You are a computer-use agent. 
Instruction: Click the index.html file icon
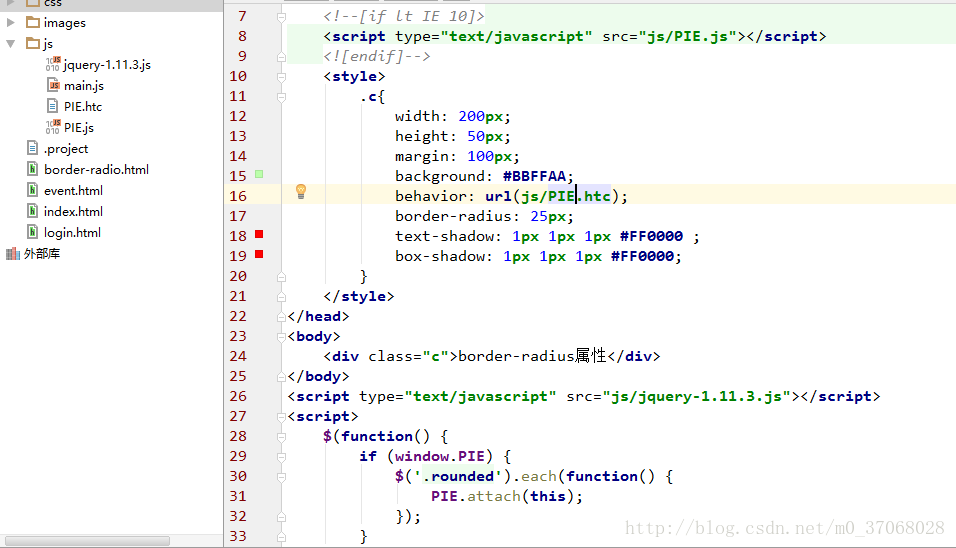33,211
